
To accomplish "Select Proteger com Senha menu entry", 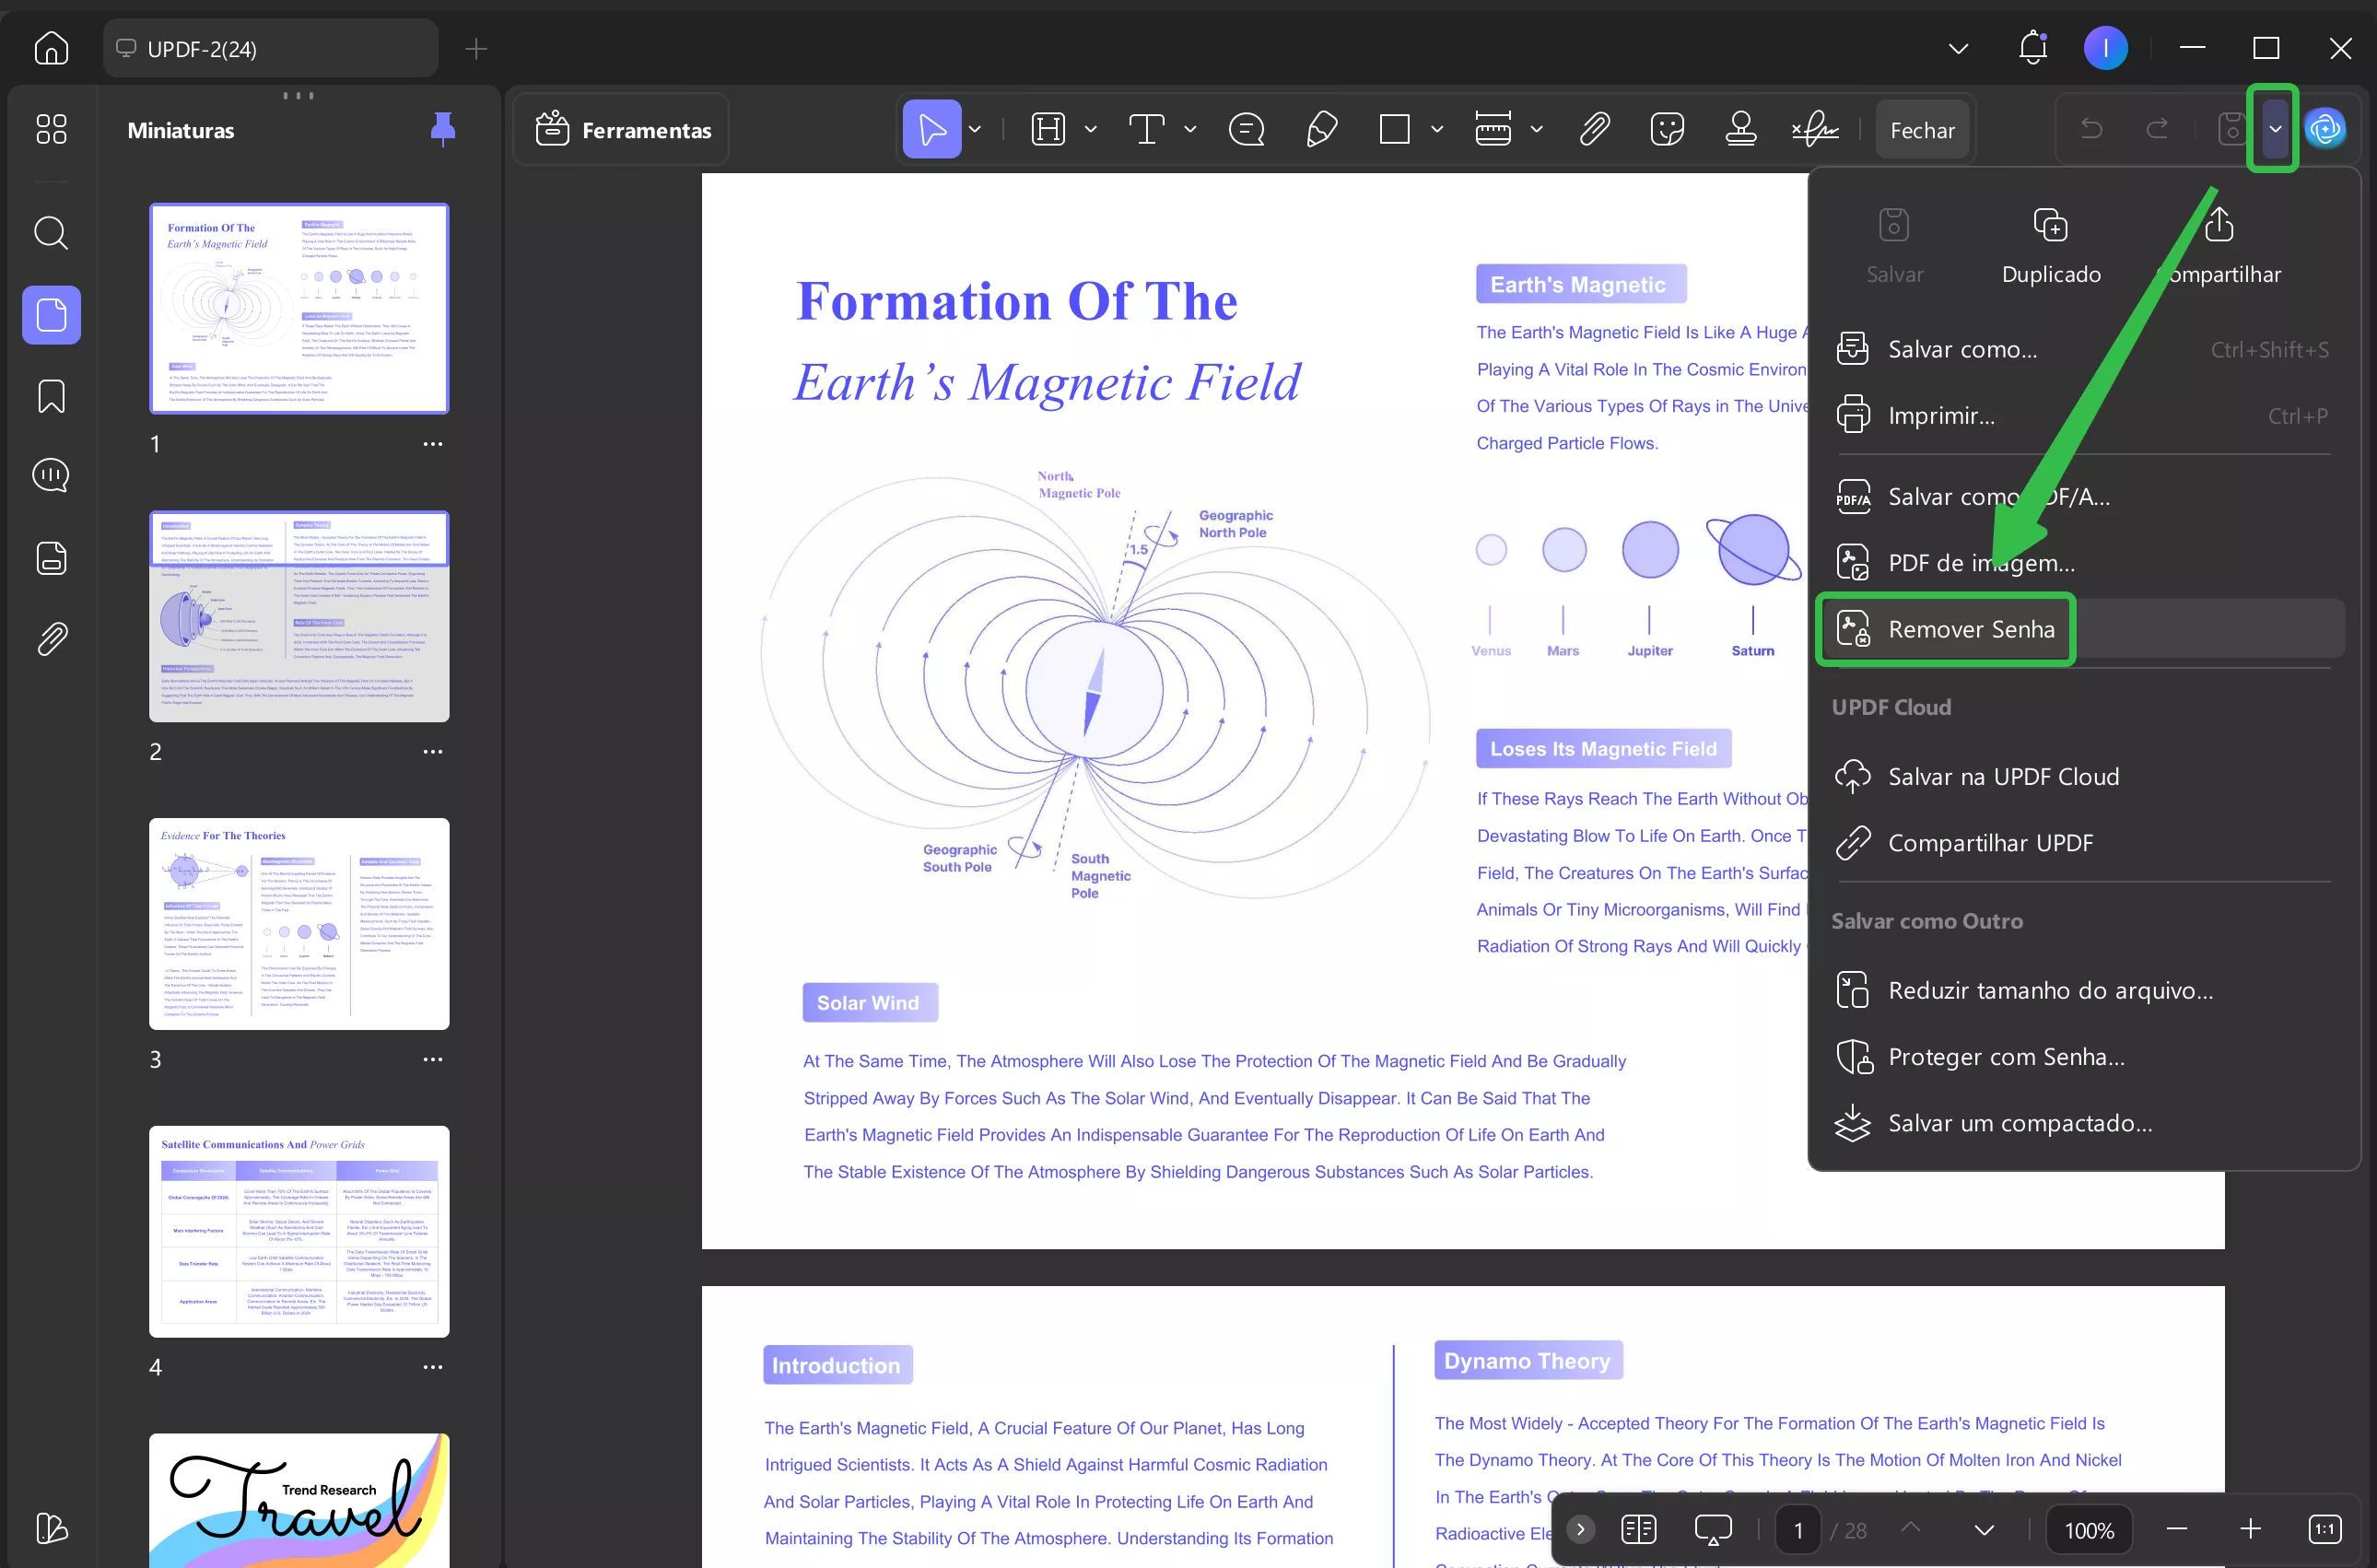I will pyautogui.click(x=2005, y=1057).
